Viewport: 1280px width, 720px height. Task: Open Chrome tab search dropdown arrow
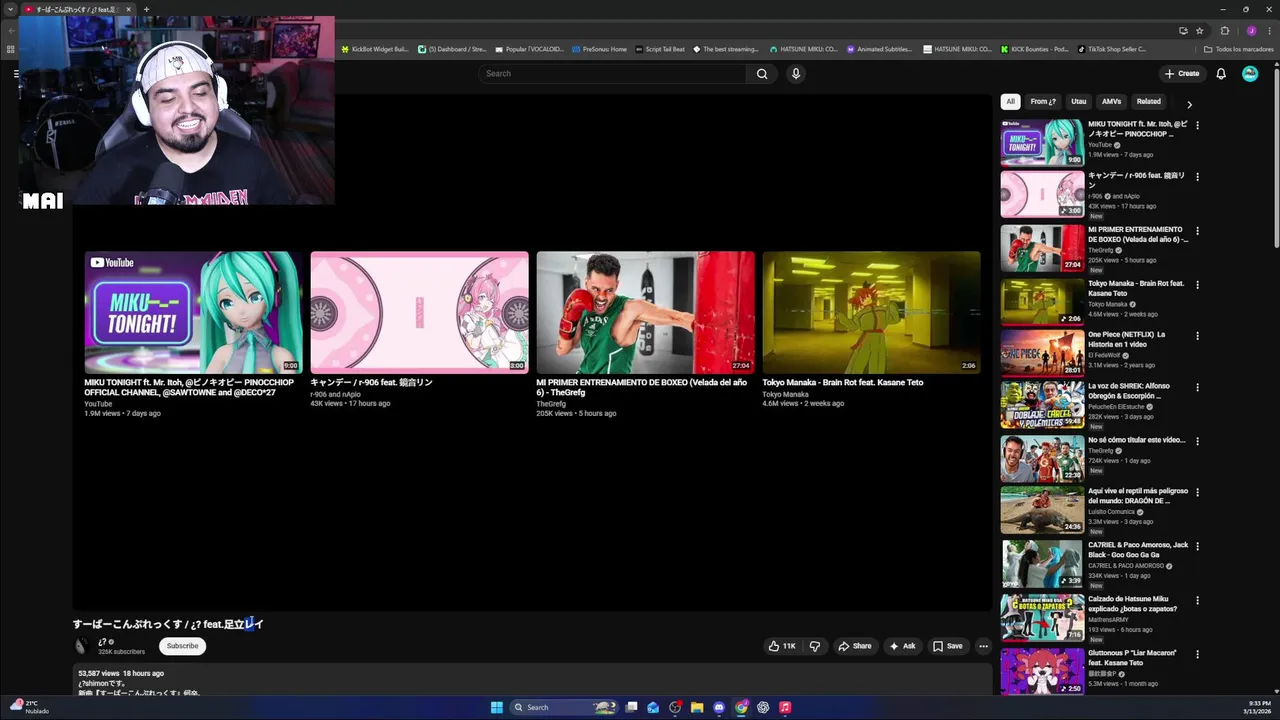[x=10, y=9]
